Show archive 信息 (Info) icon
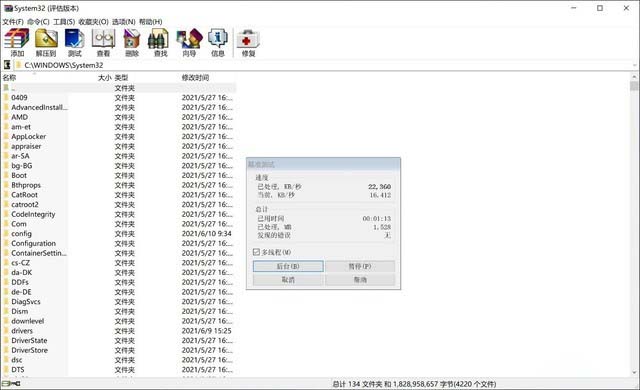 tap(218, 42)
